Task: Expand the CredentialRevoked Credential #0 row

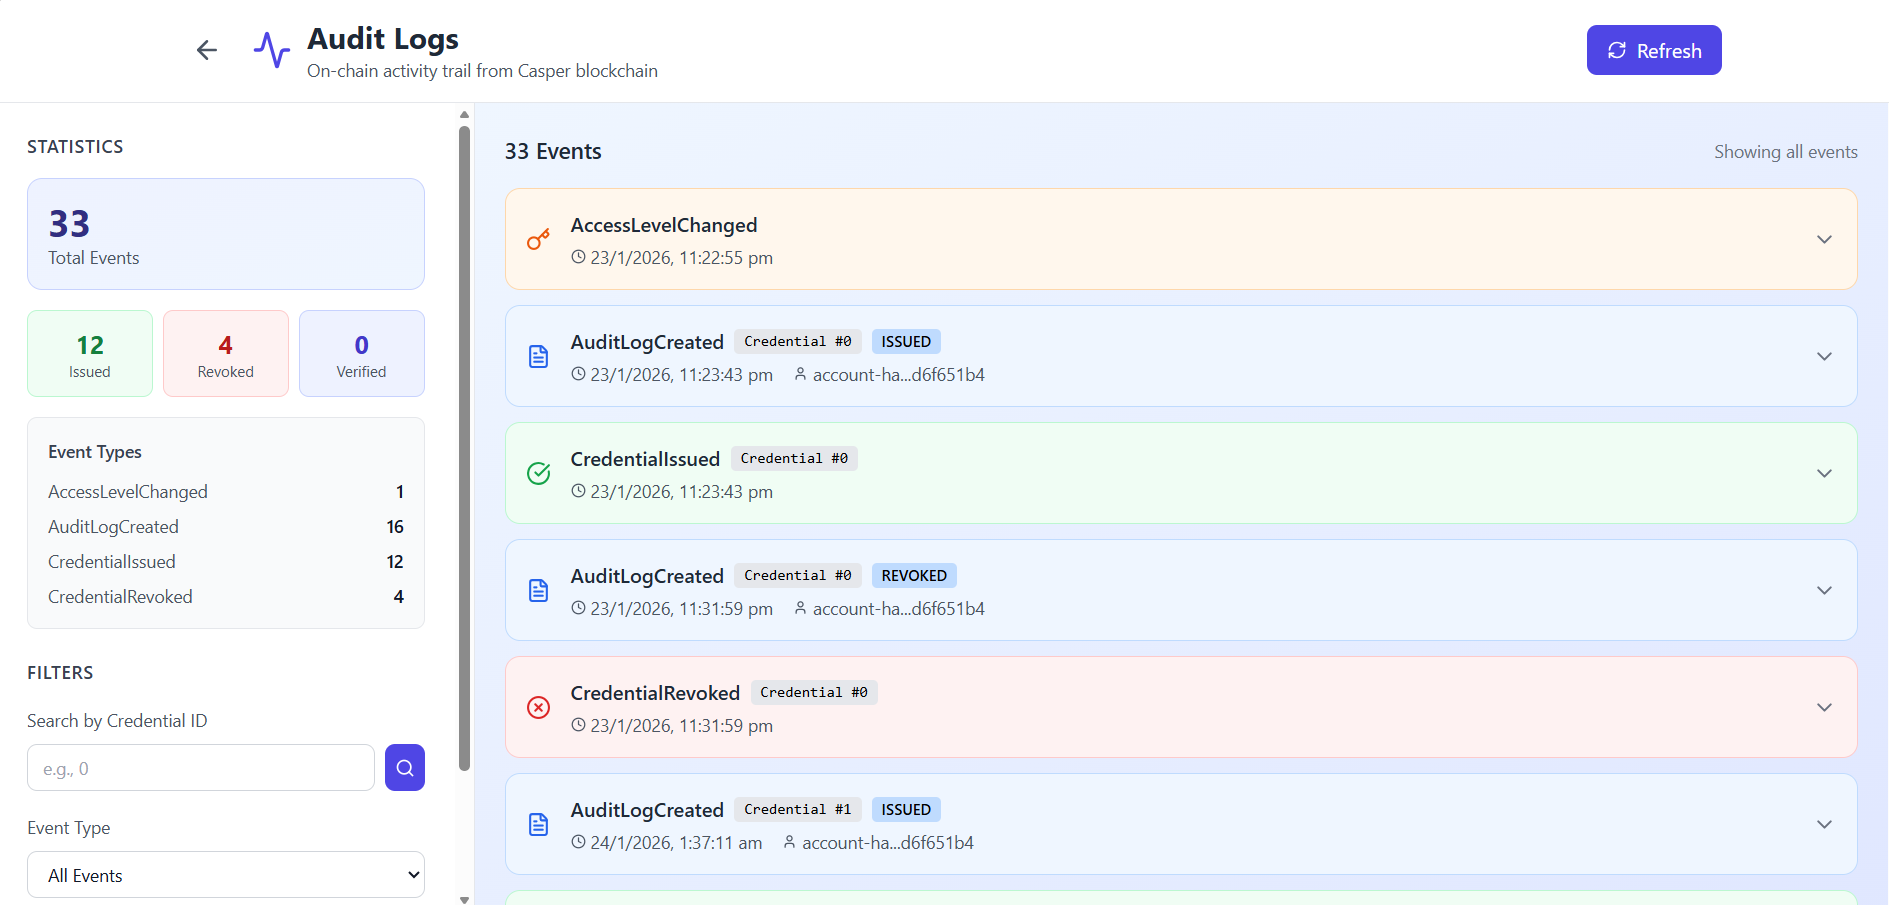Action: (1824, 708)
